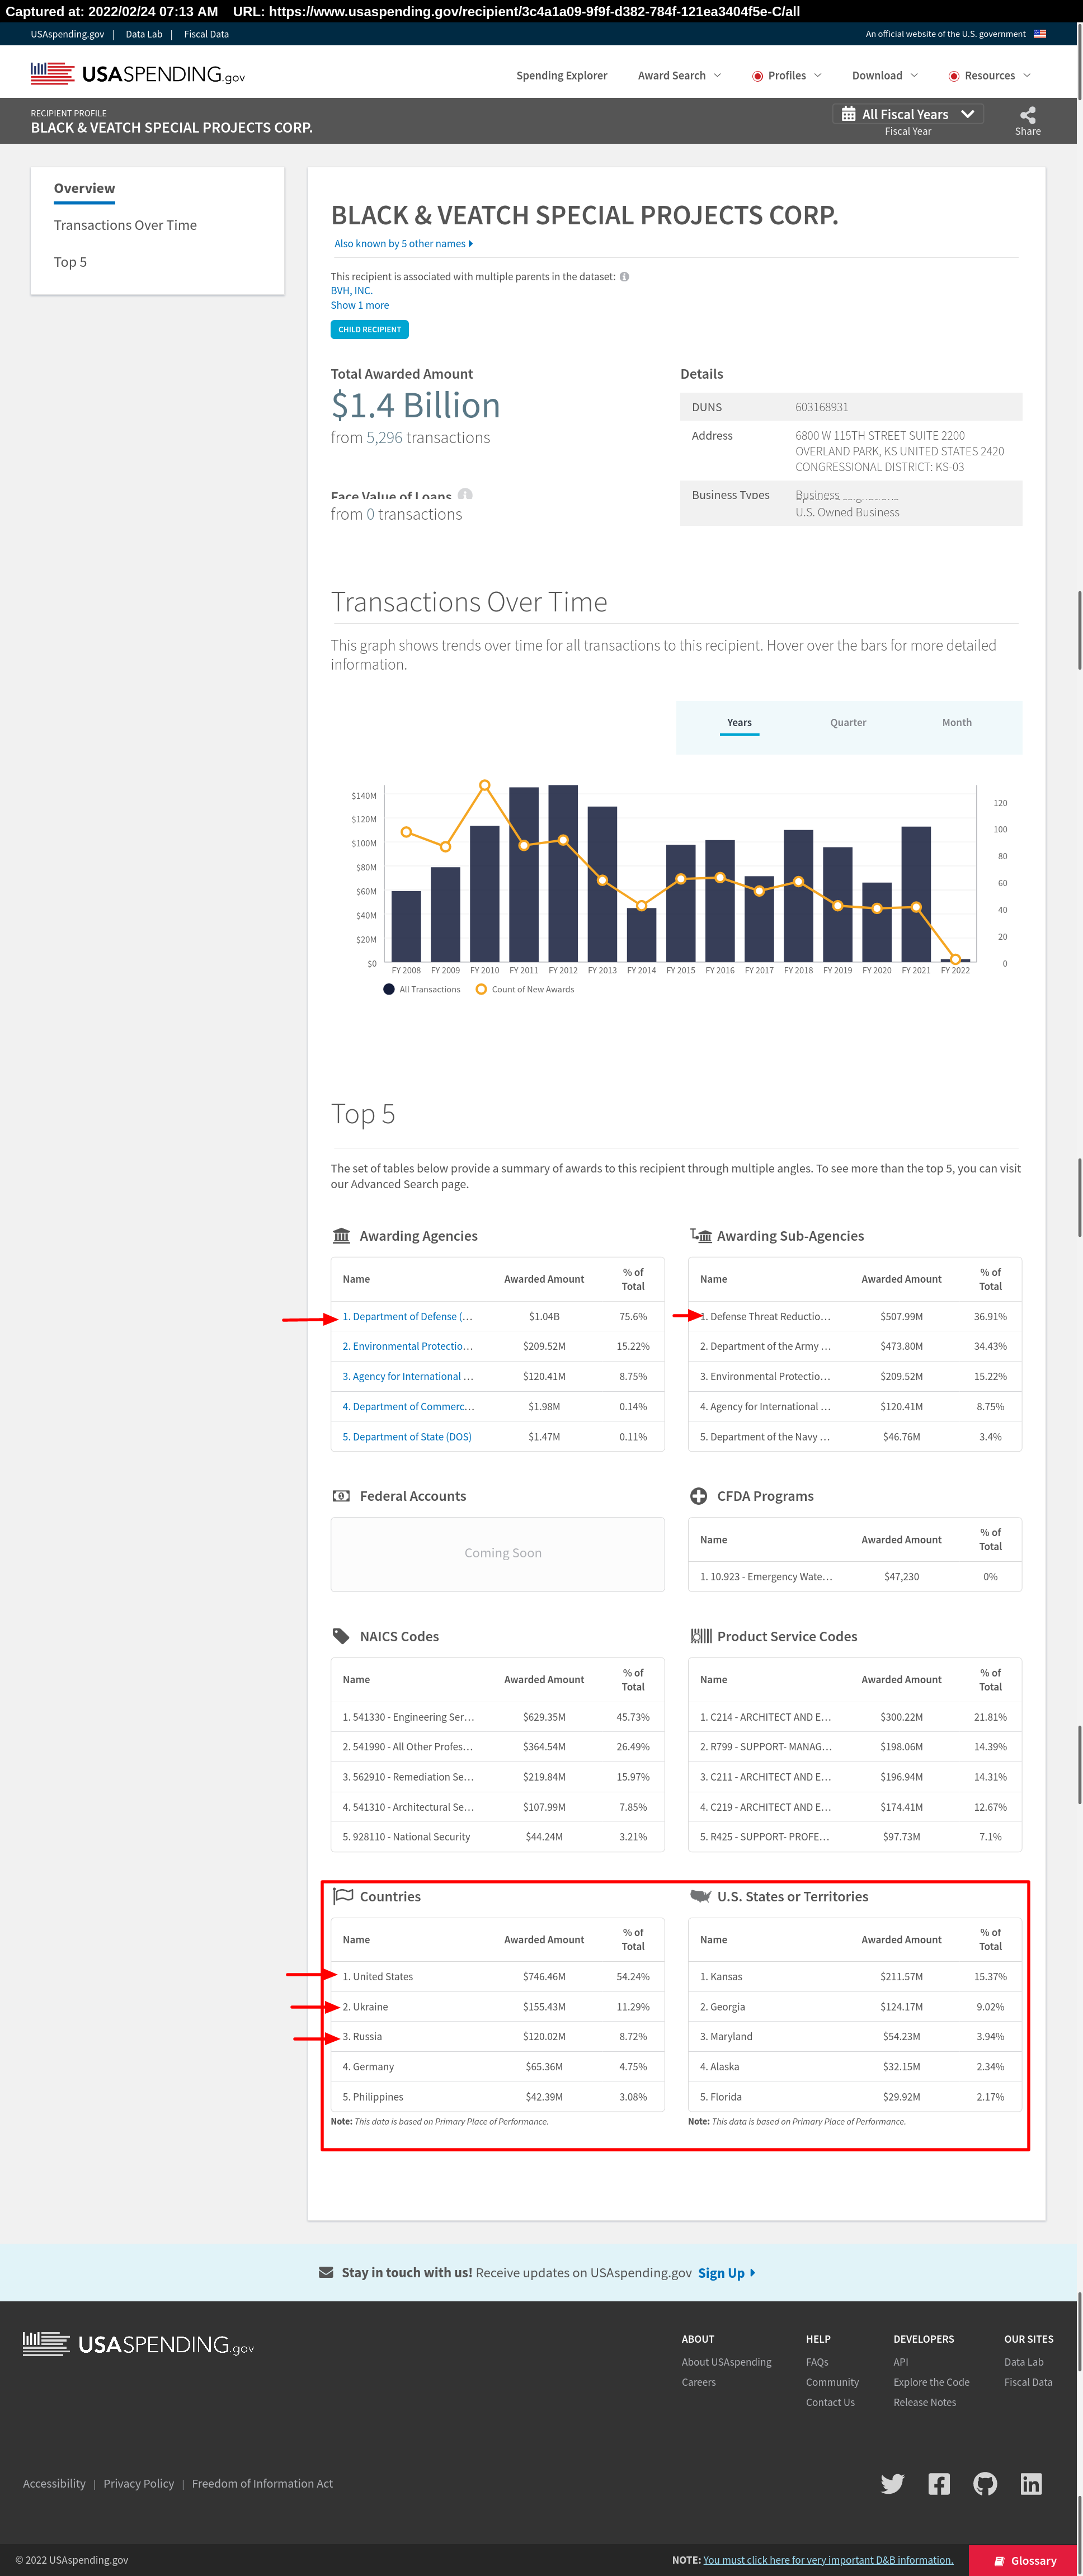Click info icon beside Face Value of Loans
The image size is (1083, 2576).
[465, 495]
